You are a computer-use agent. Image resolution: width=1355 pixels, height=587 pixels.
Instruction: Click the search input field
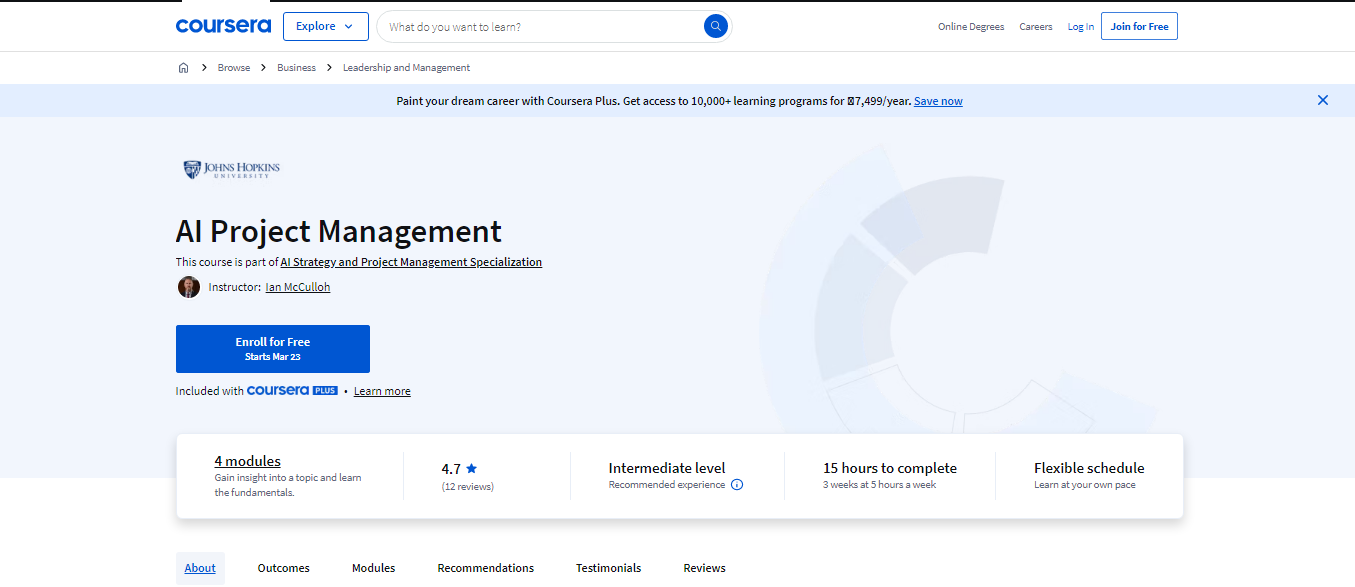540,27
